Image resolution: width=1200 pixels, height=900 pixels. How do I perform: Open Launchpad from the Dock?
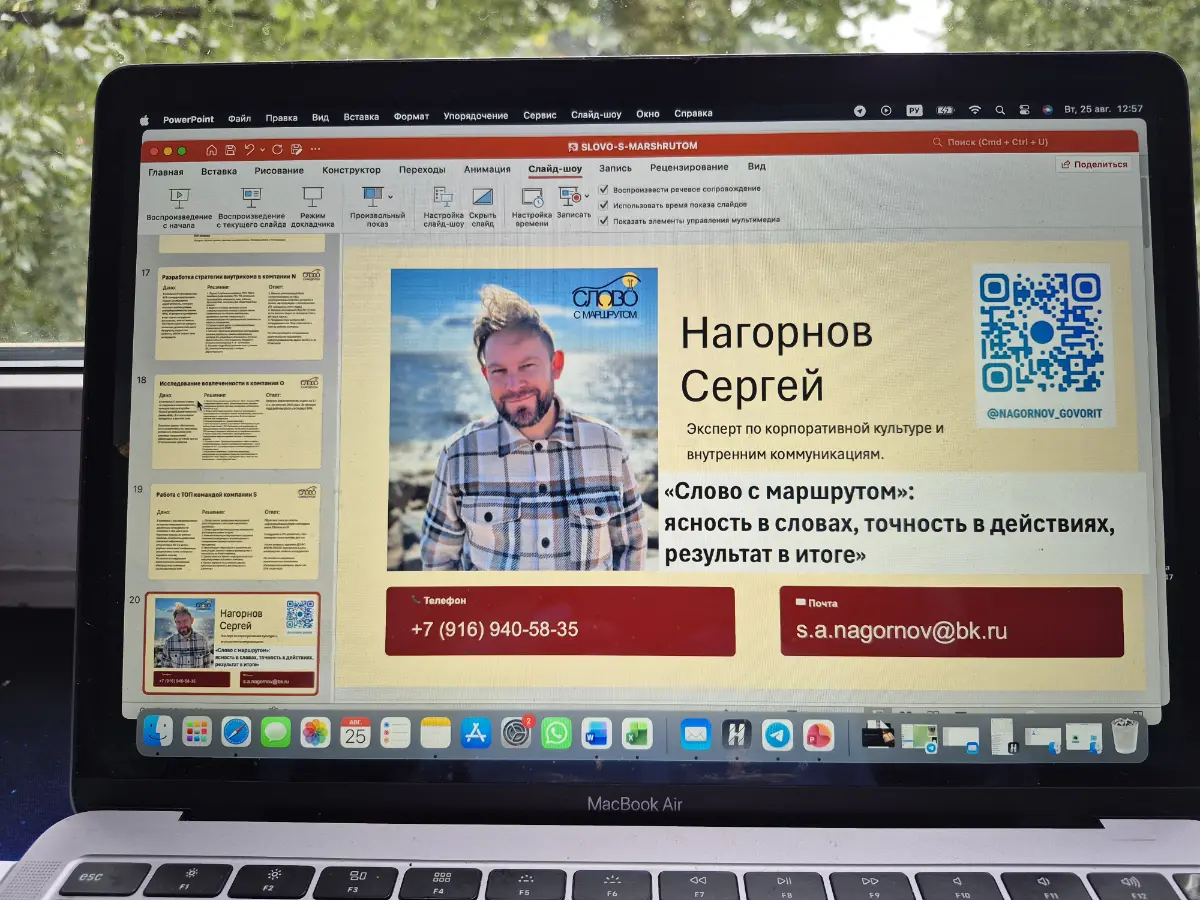coord(197,732)
